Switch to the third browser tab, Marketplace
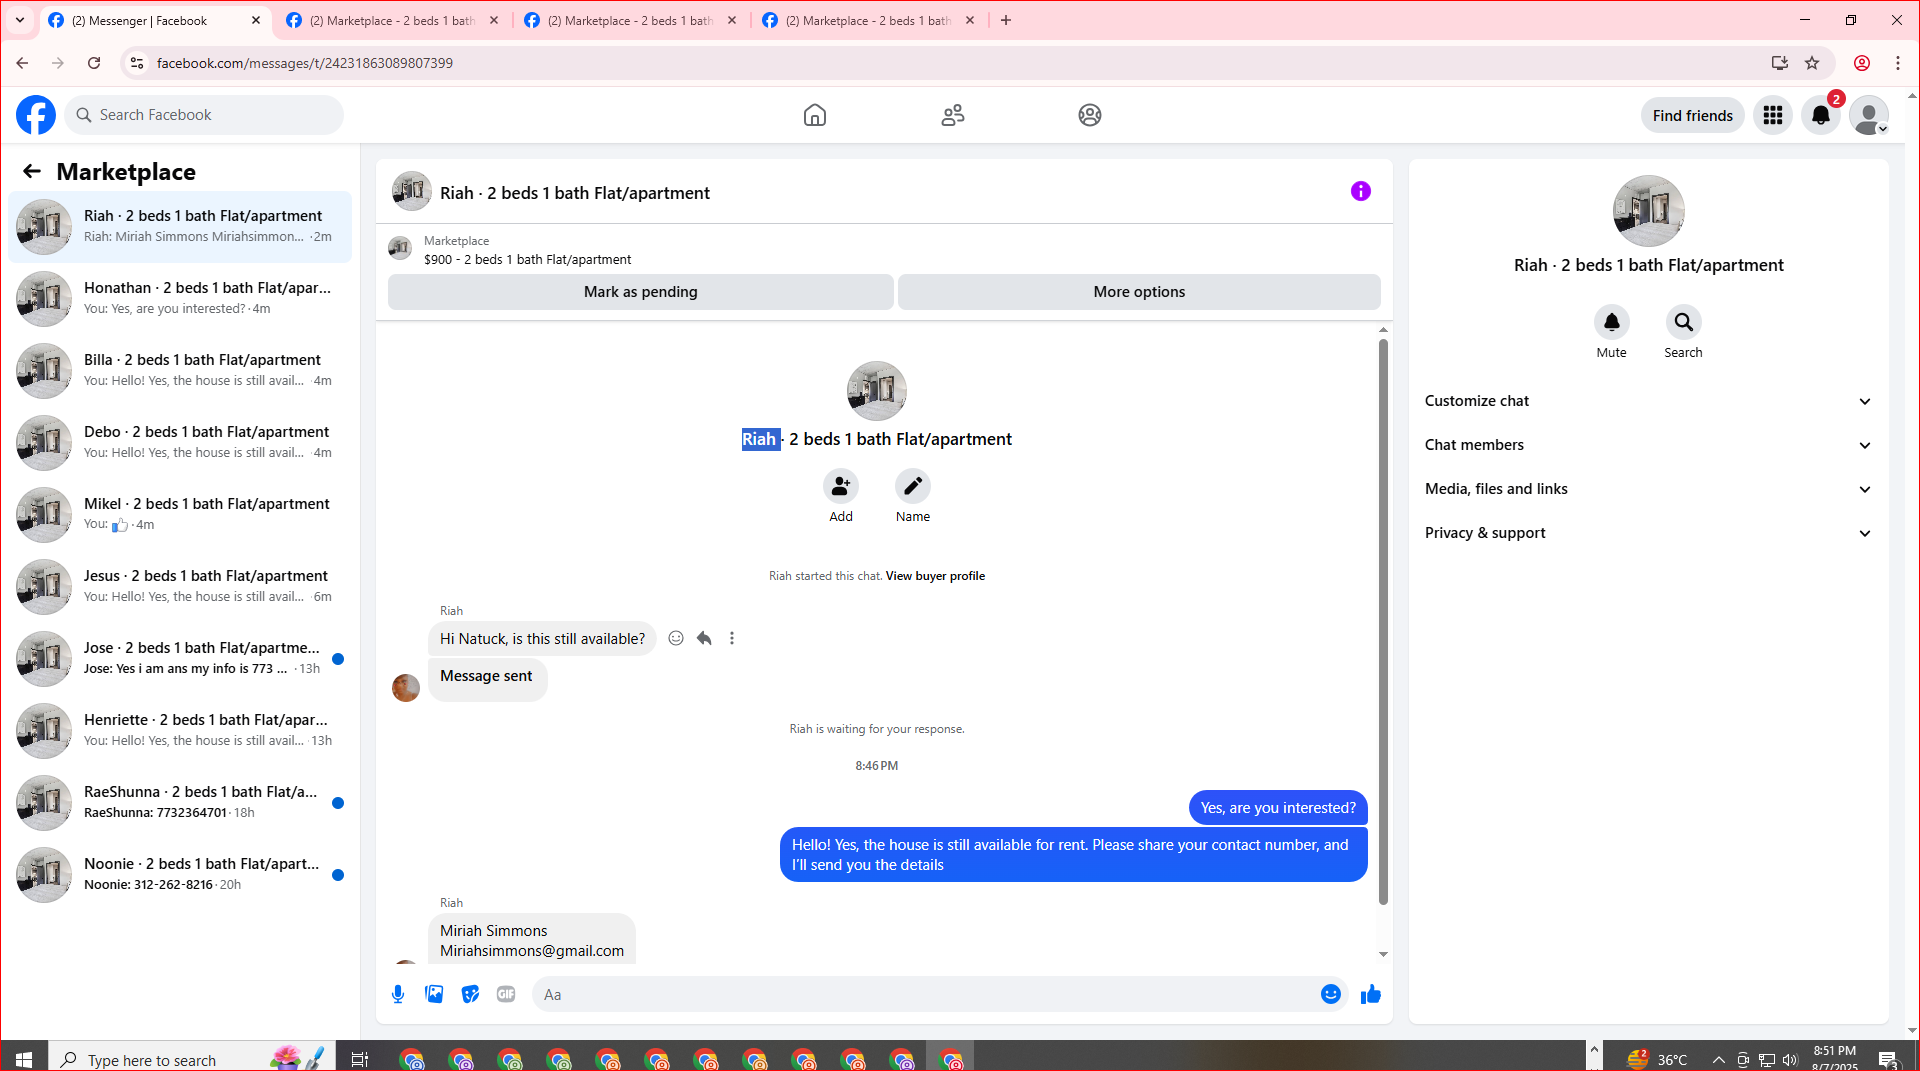Screen dimensions: 1920x1071 pyautogui.click(x=630, y=20)
